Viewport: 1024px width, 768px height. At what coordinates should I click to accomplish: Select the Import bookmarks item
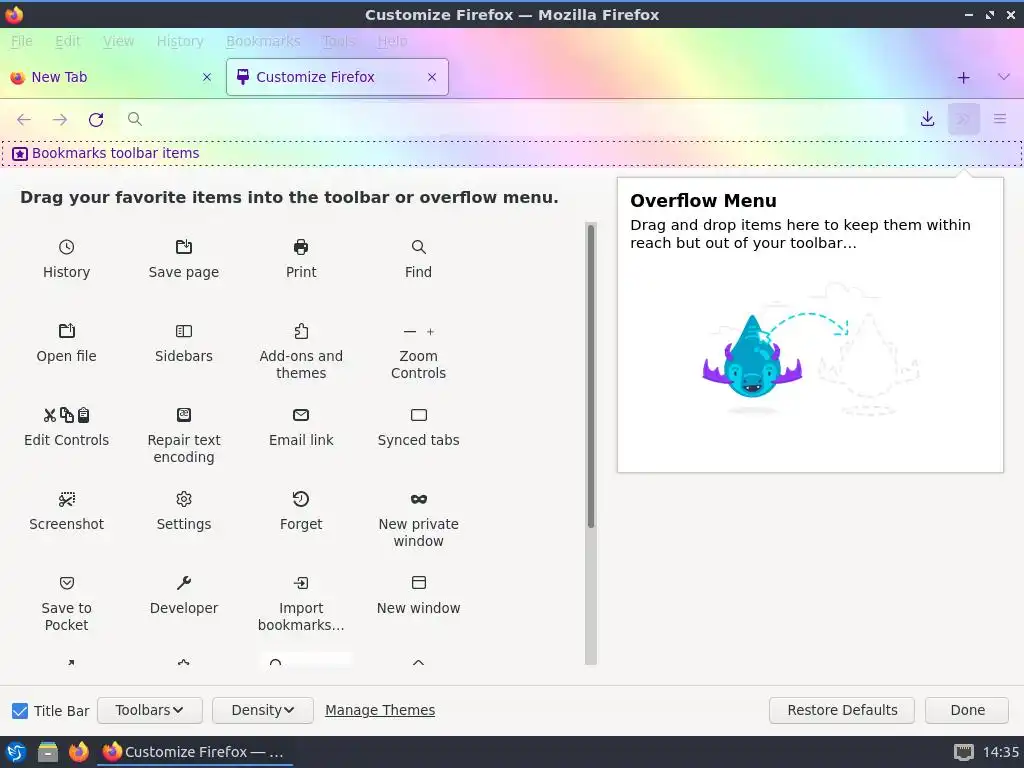[301, 603]
